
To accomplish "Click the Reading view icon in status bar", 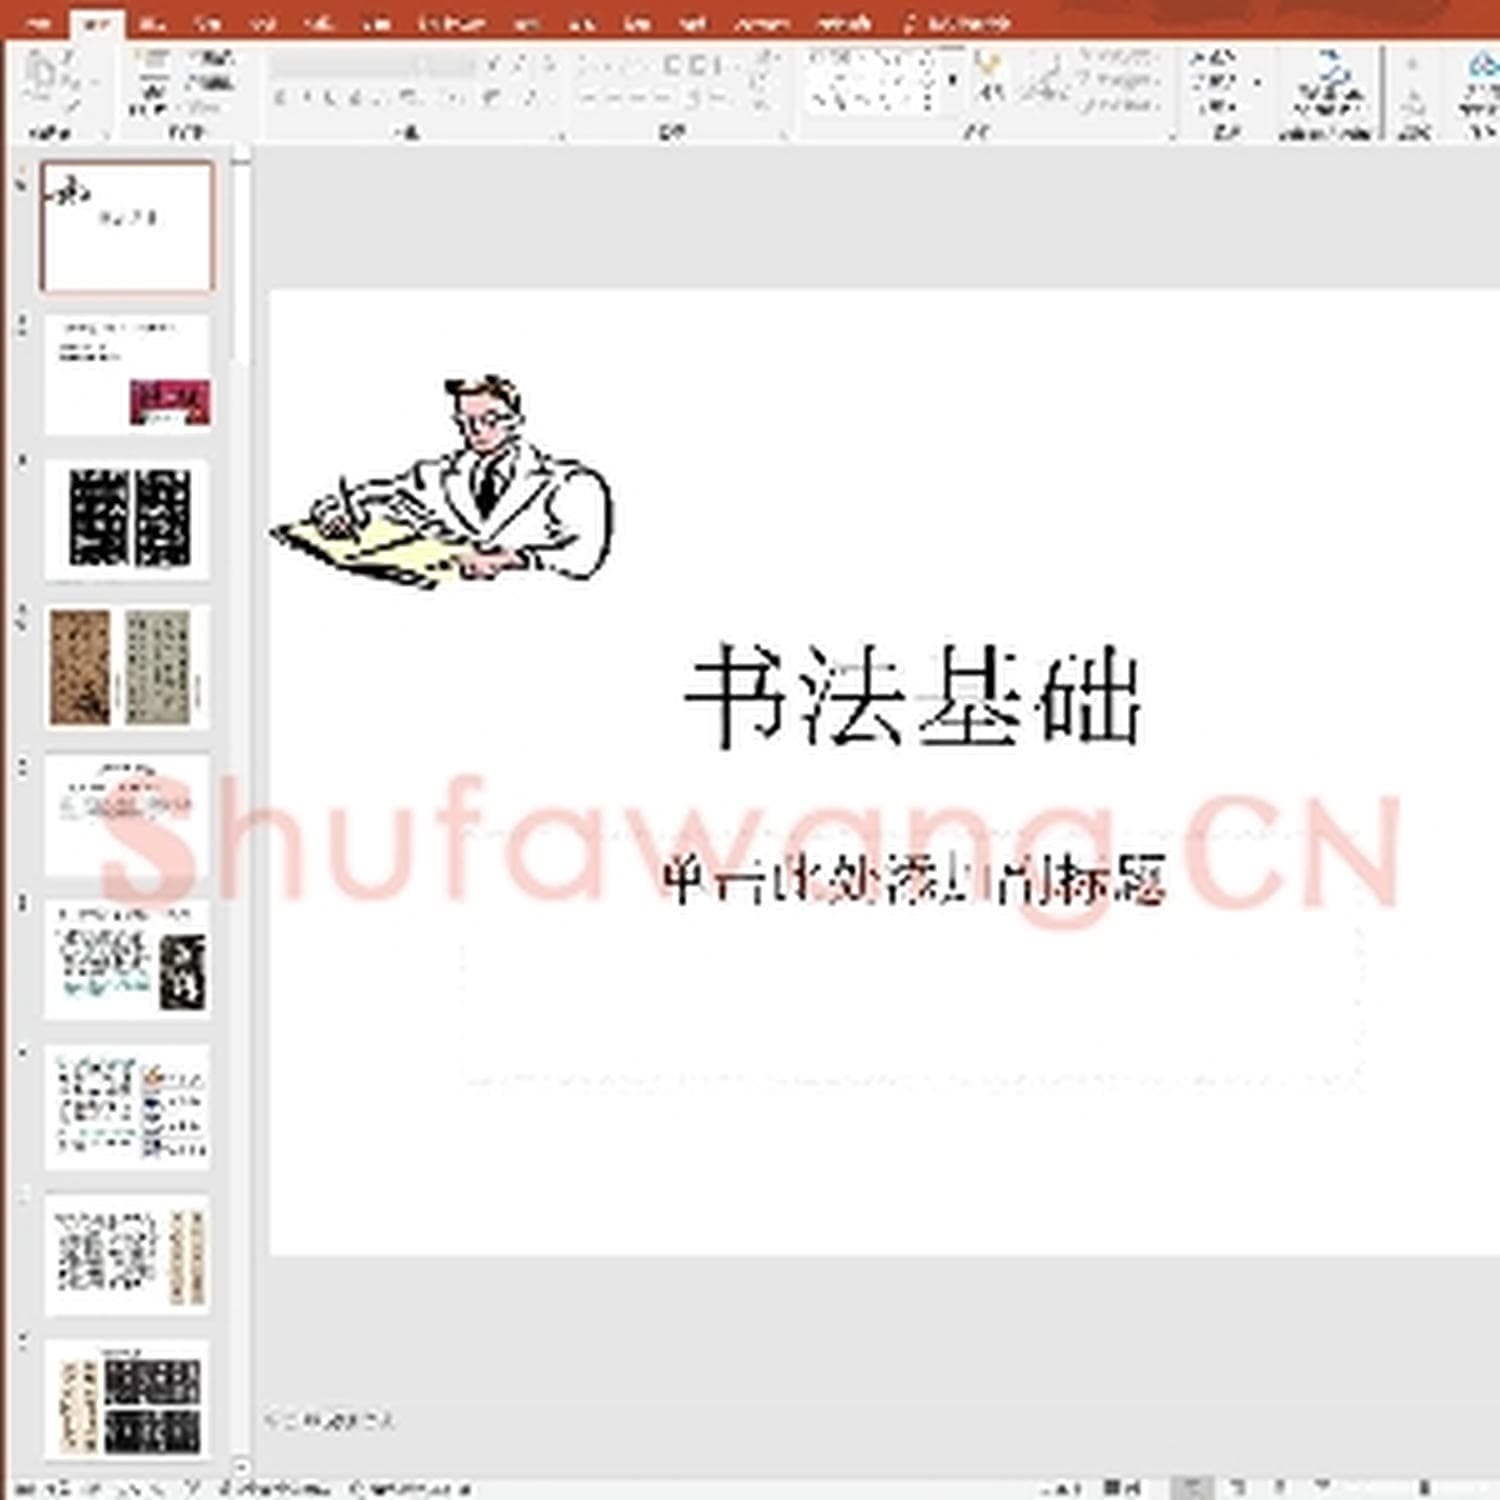I will point(1280,1487).
